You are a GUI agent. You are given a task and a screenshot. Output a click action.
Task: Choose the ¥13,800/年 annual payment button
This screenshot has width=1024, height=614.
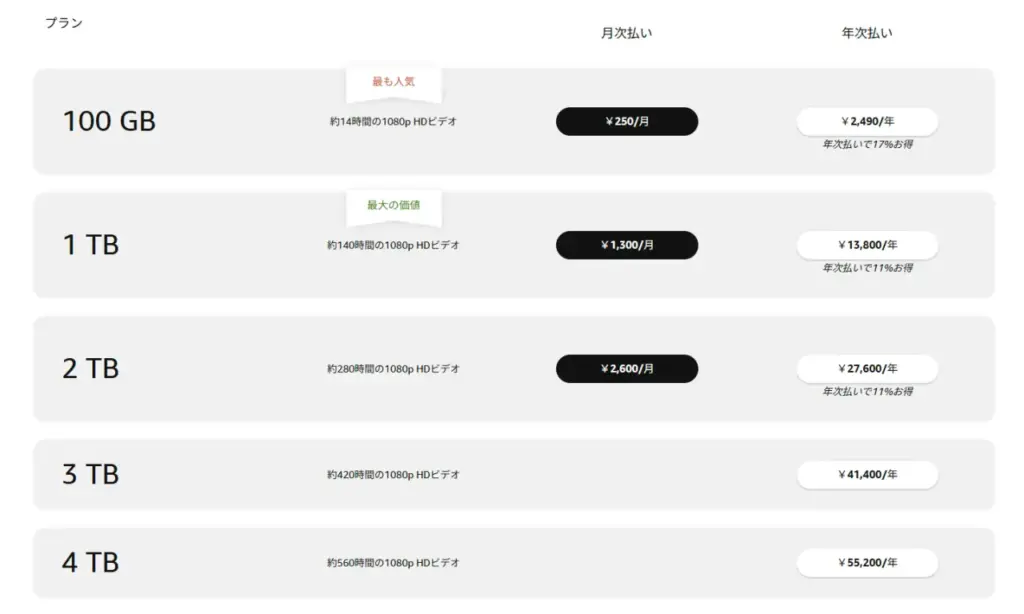click(x=867, y=245)
